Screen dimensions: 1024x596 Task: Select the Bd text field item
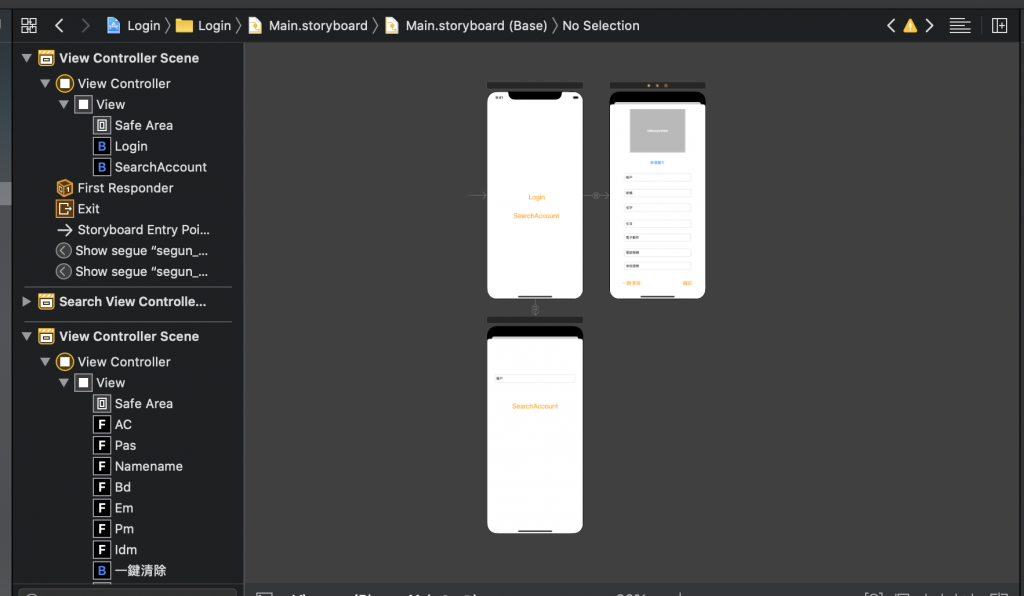tap(112, 487)
